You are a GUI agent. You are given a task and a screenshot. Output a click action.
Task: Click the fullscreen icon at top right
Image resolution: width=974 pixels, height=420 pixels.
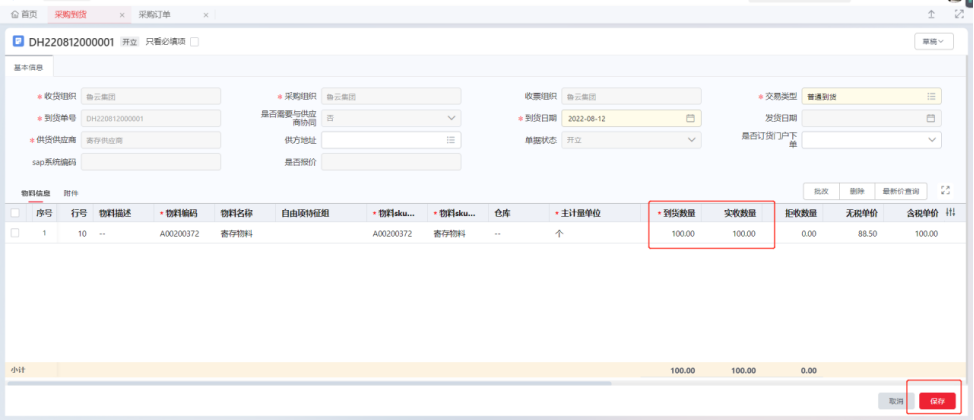tap(958, 14)
